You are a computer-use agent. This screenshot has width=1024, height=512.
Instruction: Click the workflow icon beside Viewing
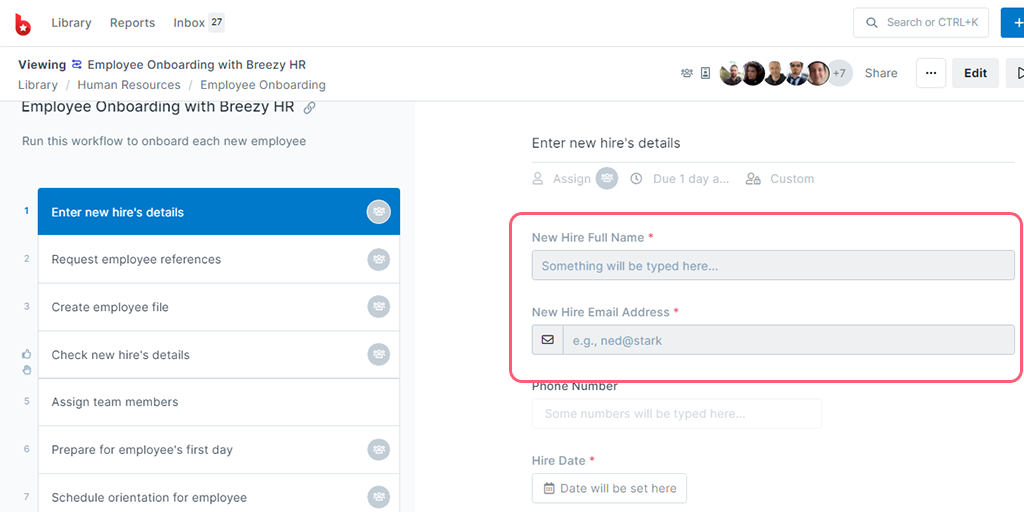click(77, 65)
